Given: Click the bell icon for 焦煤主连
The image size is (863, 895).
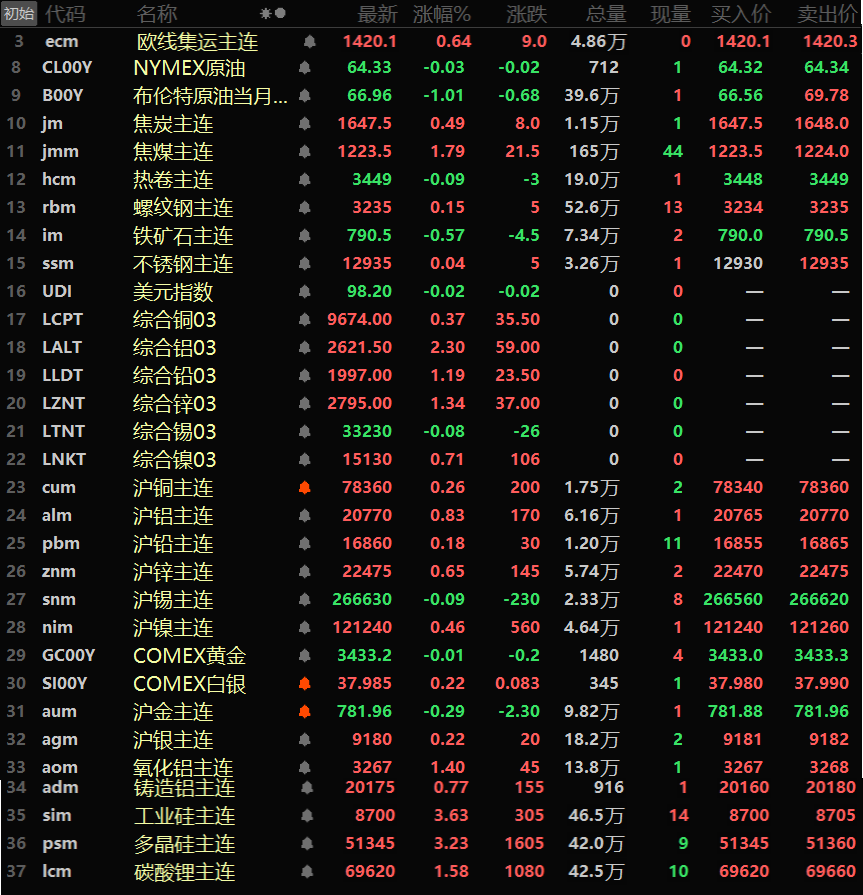Looking at the screenshot, I should click(x=304, y=152).
